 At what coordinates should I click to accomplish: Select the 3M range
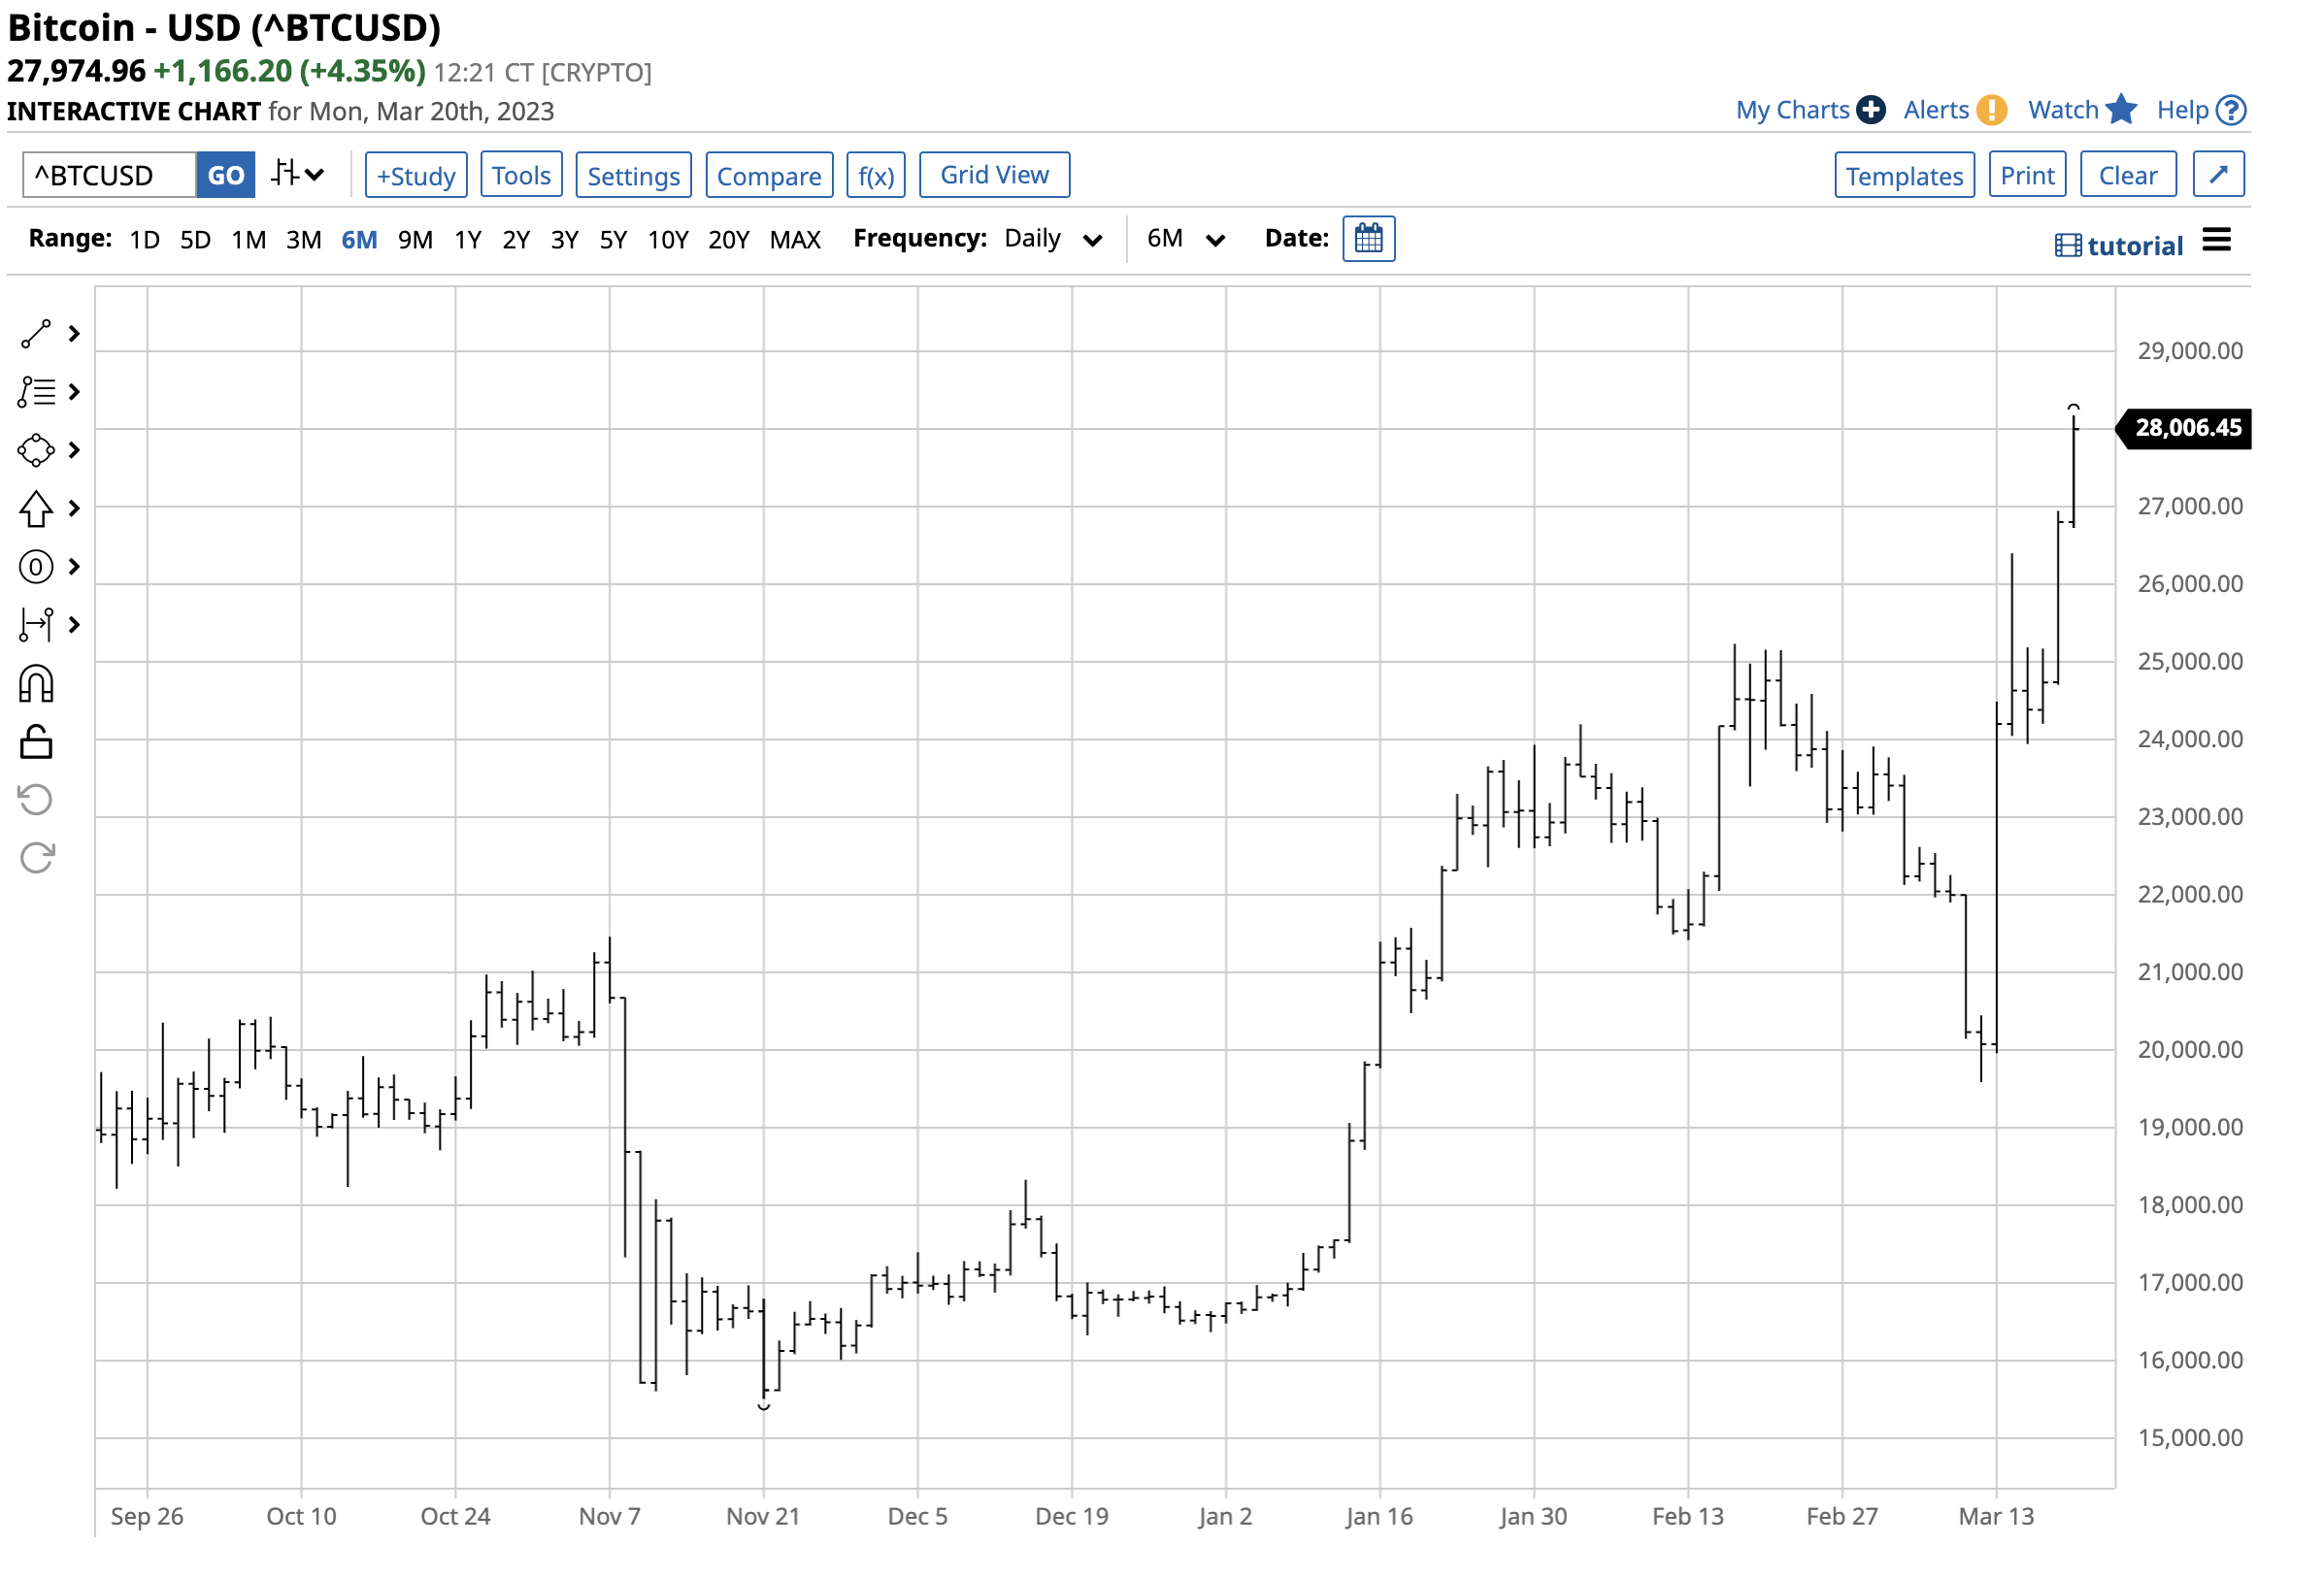pos(304,241)
